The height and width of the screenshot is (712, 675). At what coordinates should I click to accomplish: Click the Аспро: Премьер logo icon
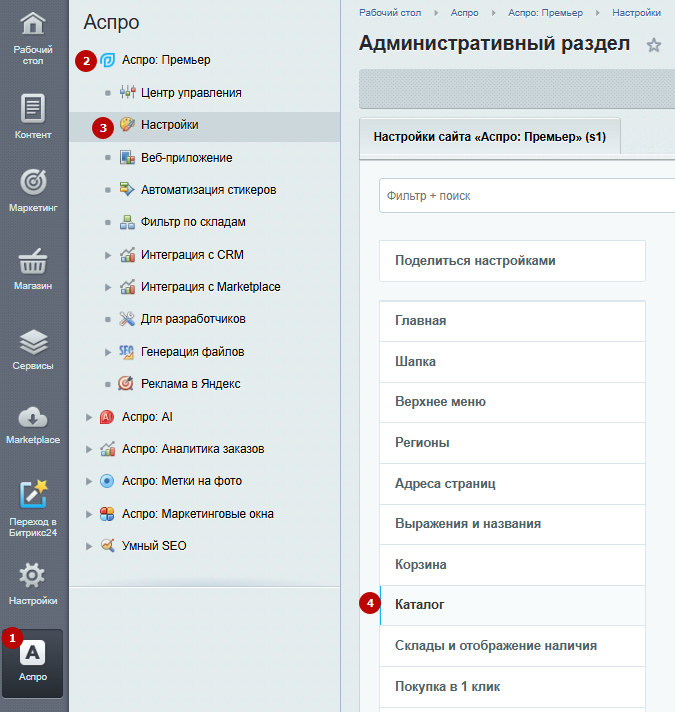coord(107,60)
